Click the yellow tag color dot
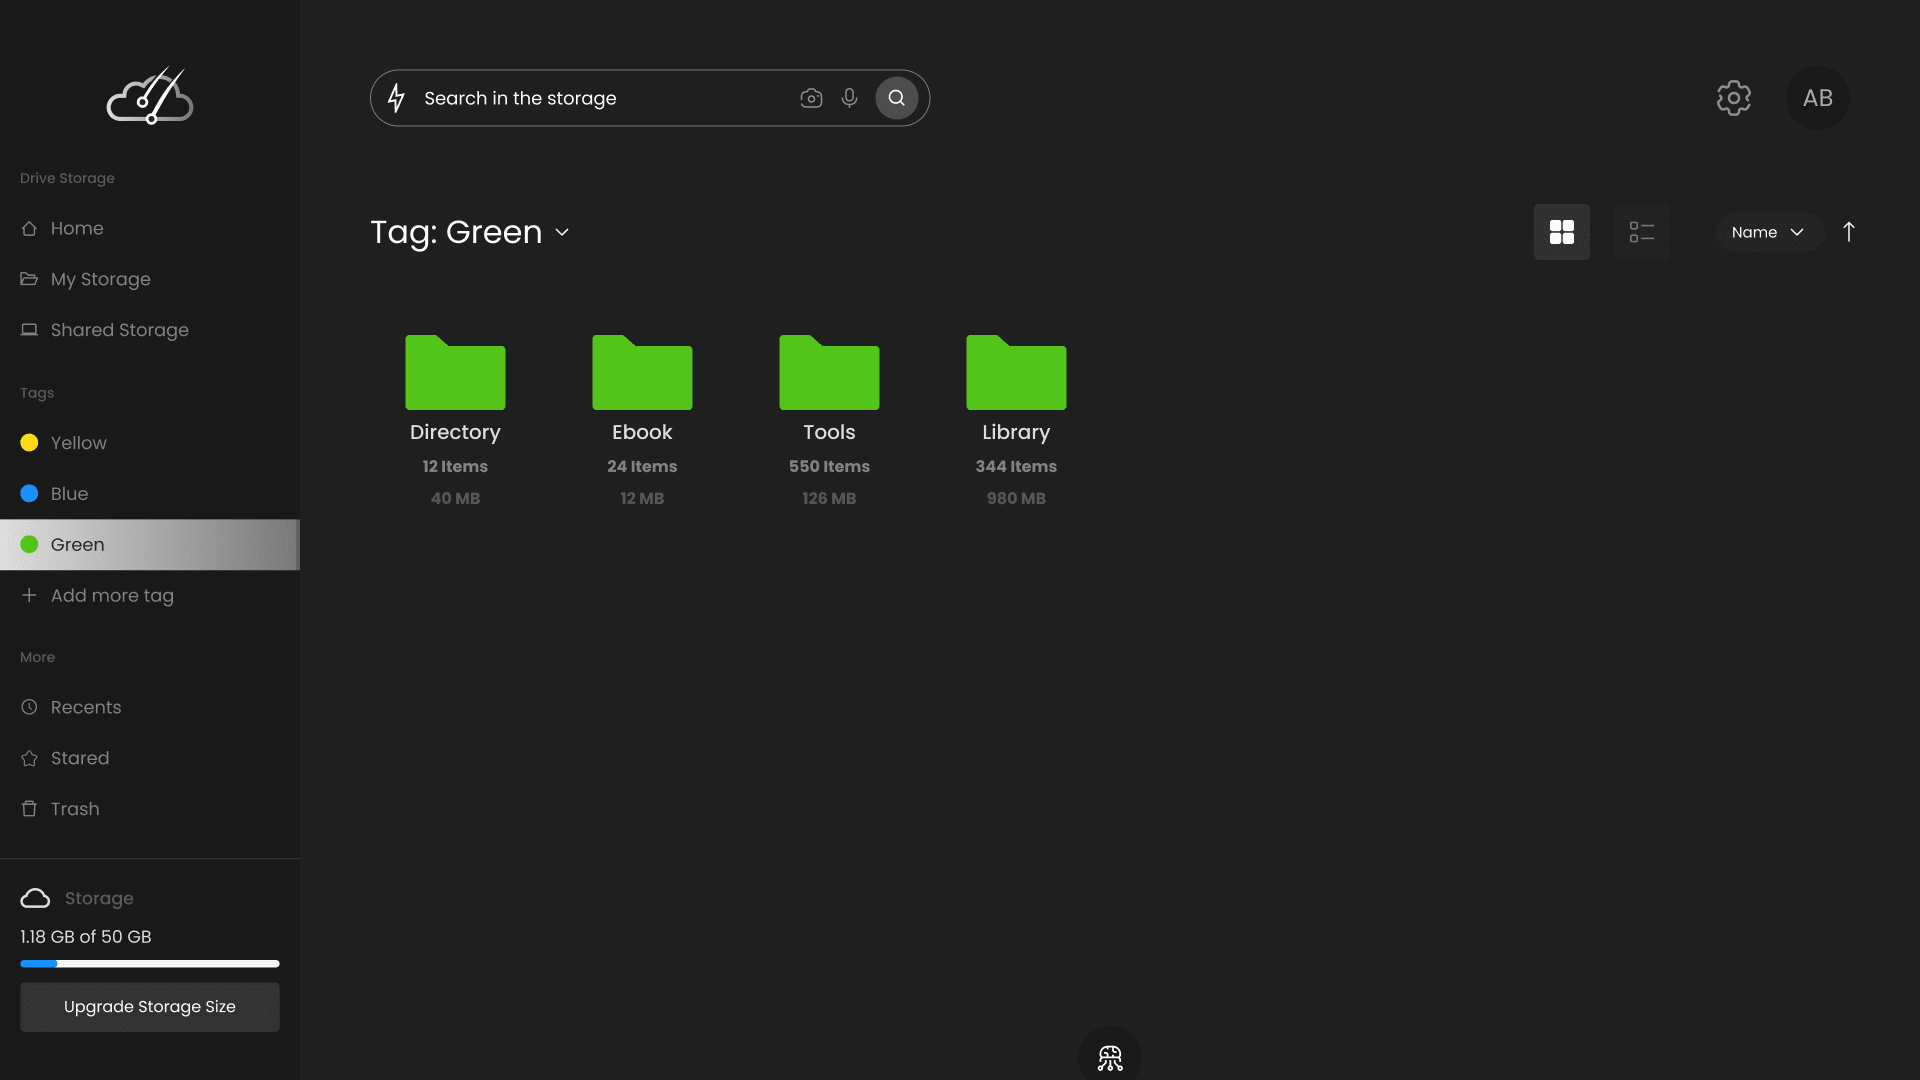The width and height of the screenshot is (1920, 1080). (x=29, y=443)
